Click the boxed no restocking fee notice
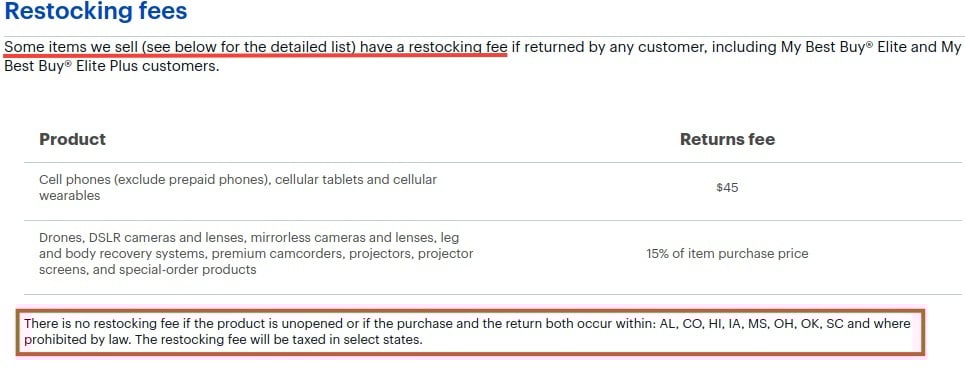 click(471, 332)
